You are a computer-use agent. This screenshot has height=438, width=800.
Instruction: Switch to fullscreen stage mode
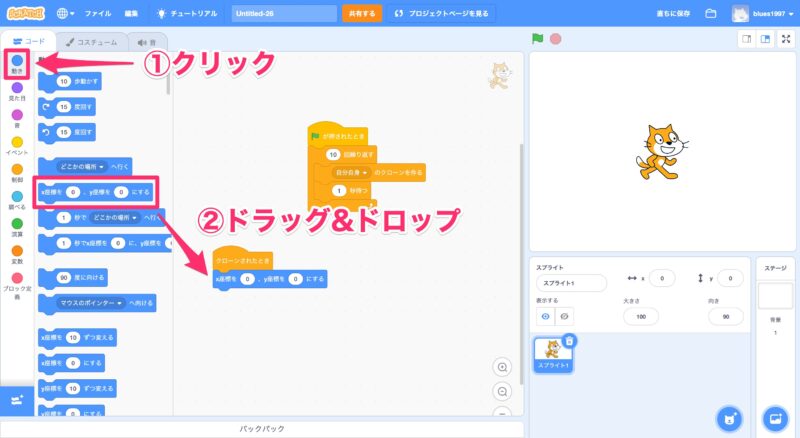[x=786, y=40]
